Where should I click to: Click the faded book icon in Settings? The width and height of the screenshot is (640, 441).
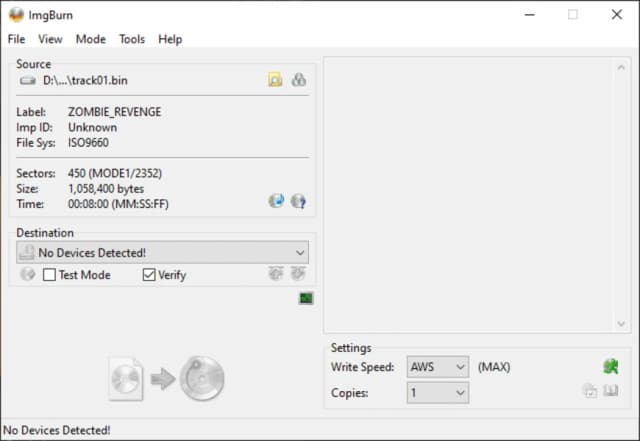(611, 391)
